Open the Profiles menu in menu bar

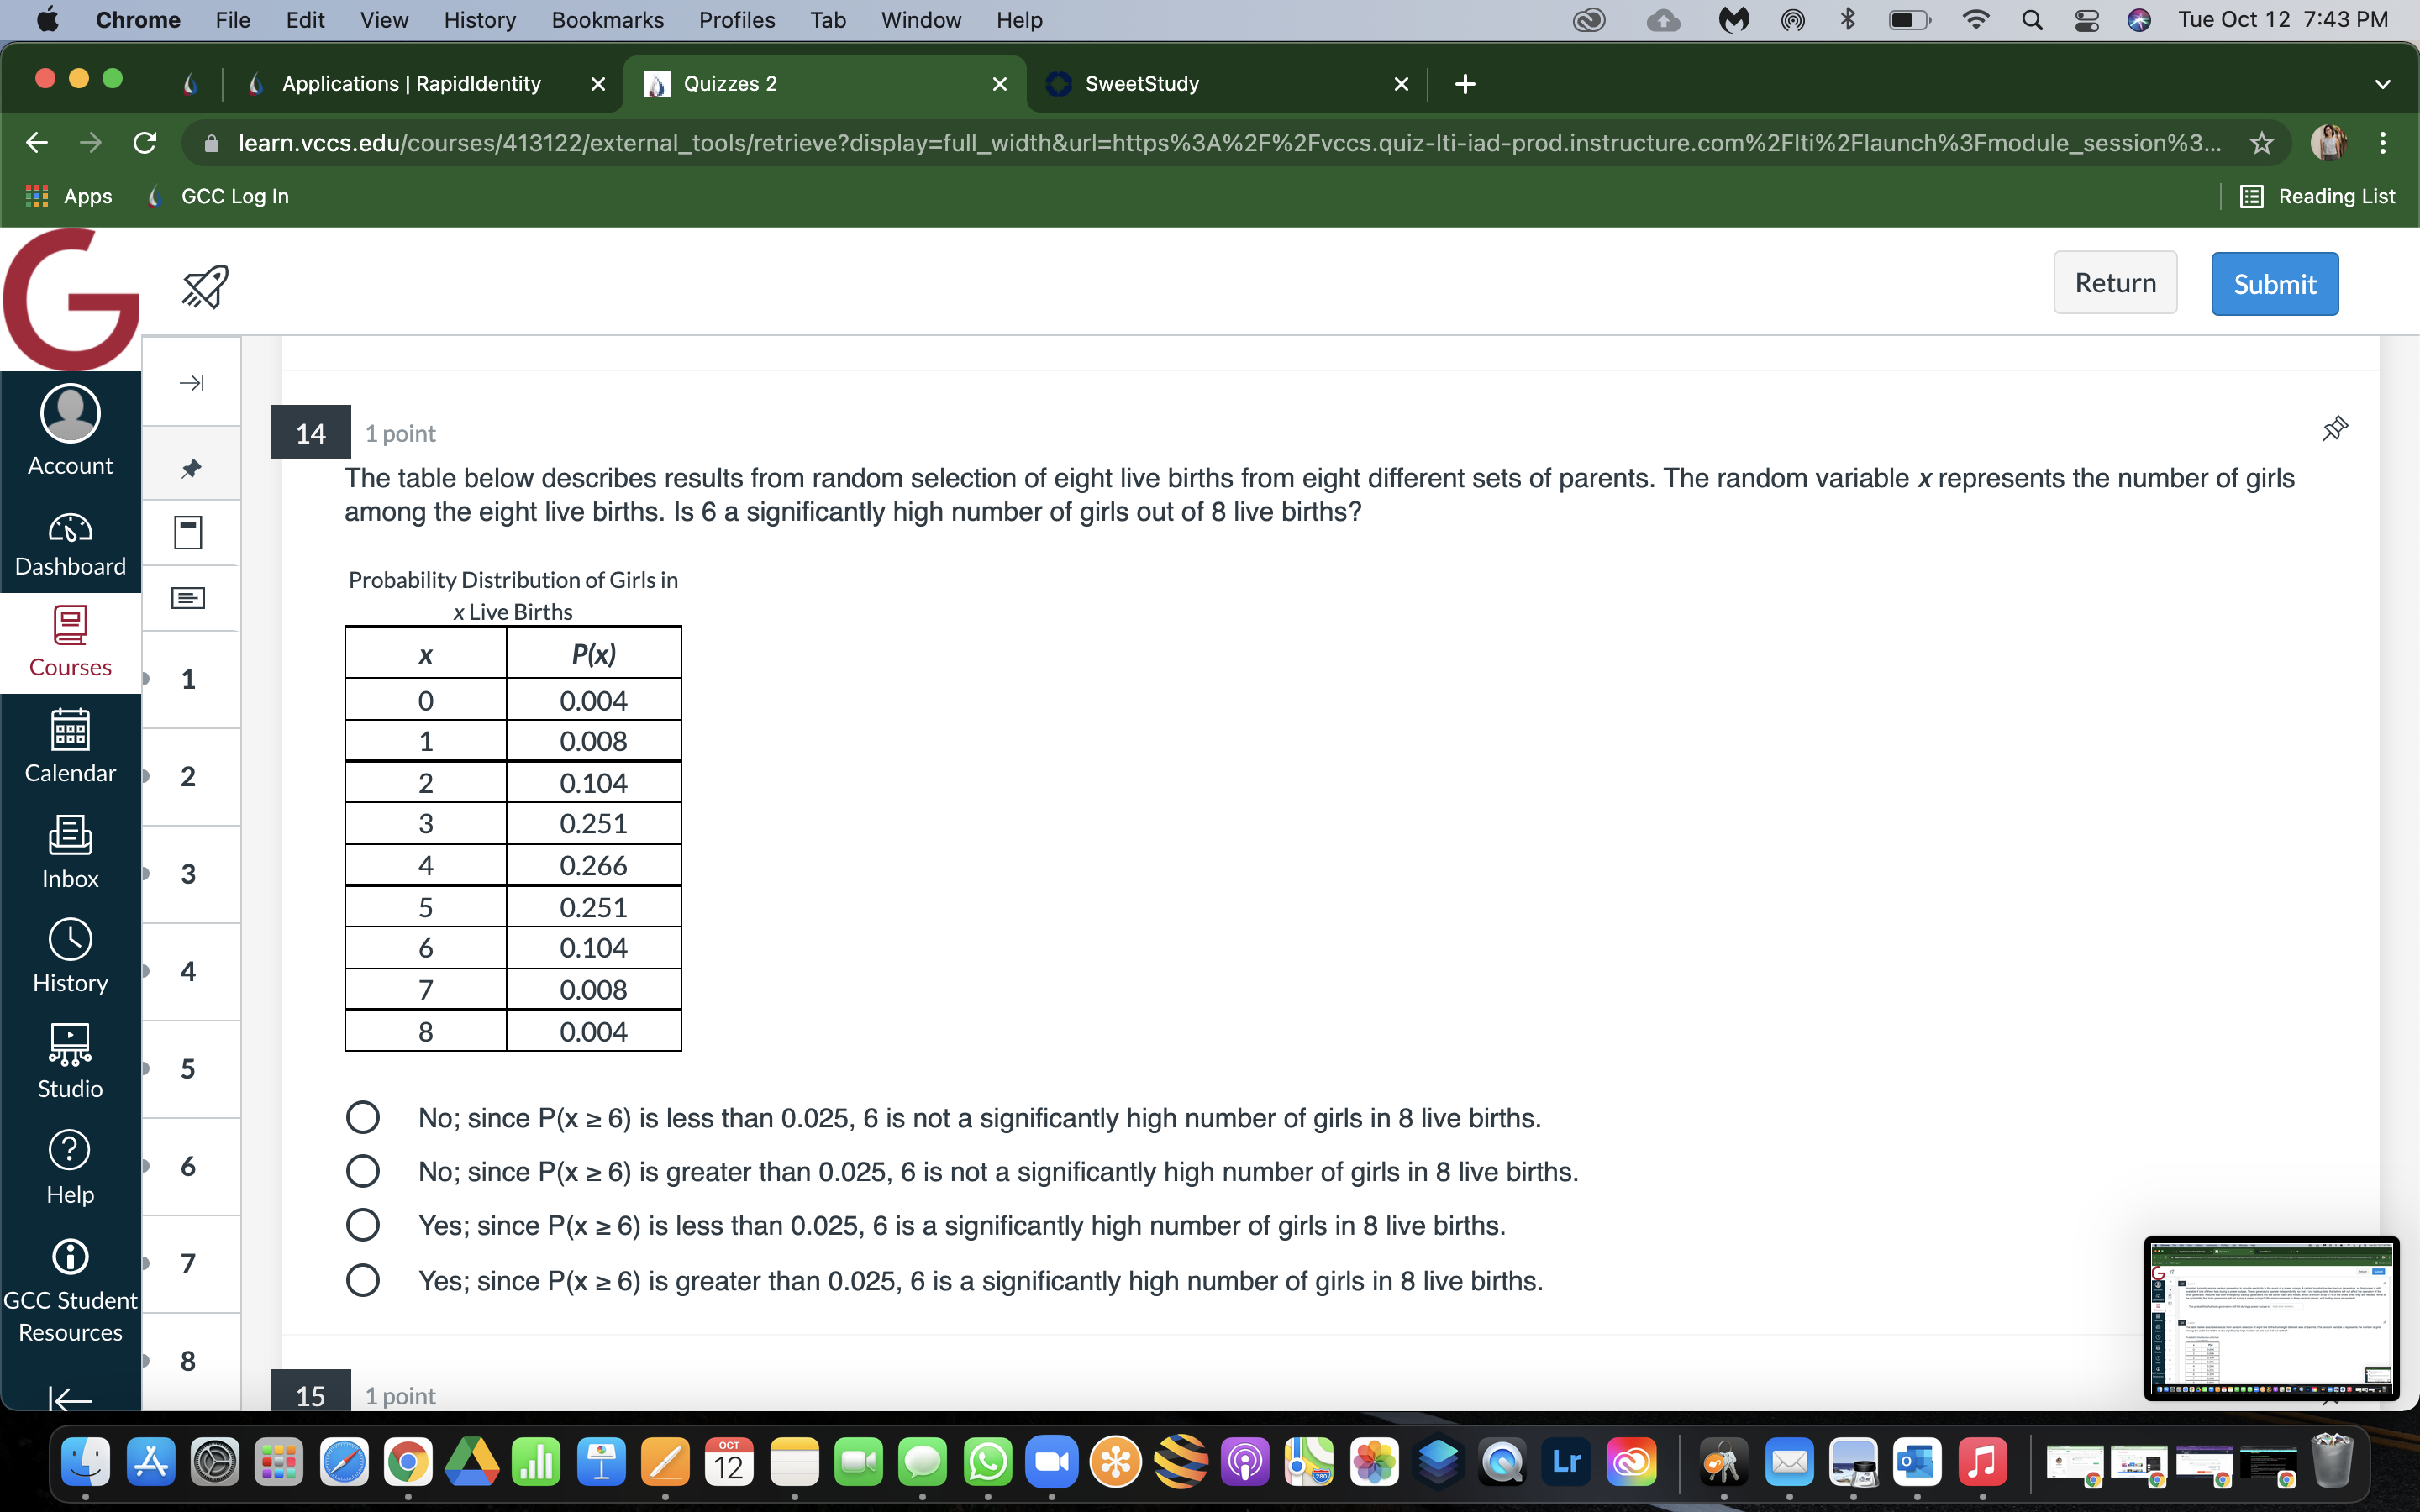737,20
